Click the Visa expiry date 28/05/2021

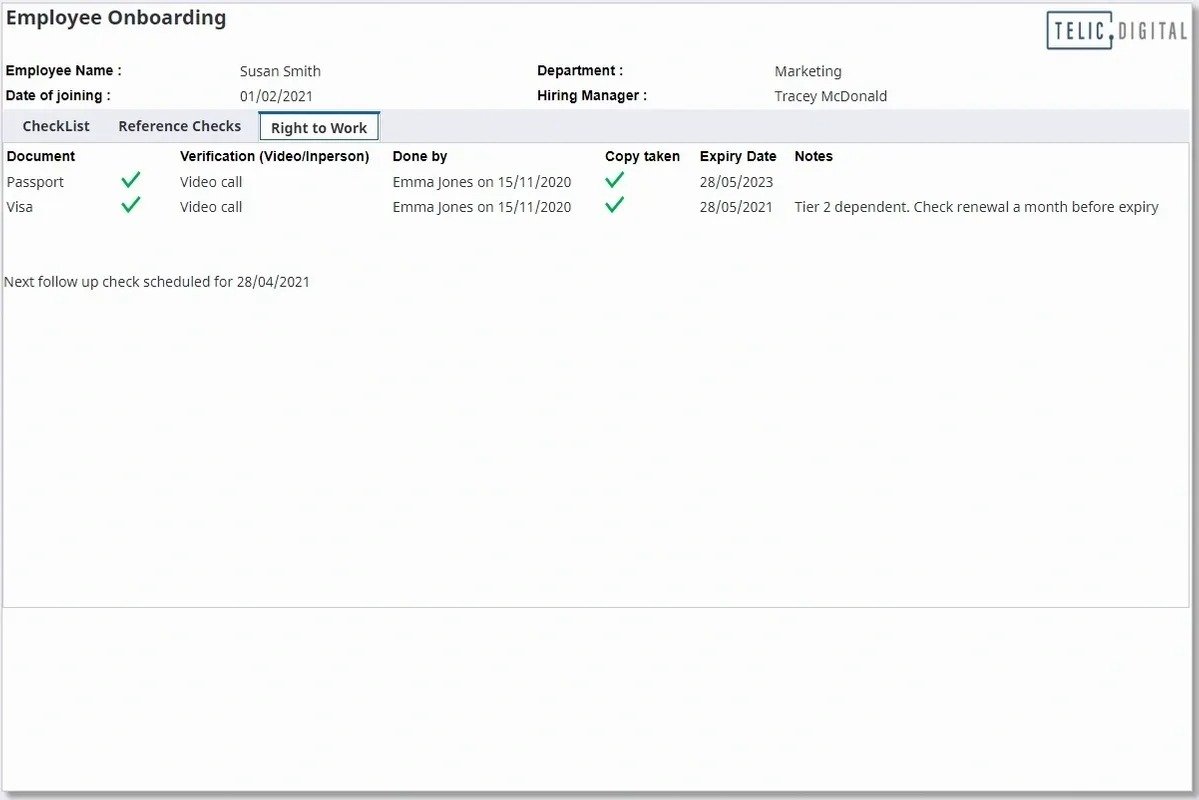(736, 207)
